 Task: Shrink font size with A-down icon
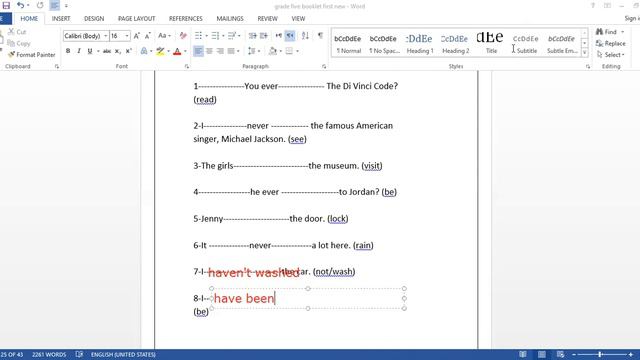pyautogui.click(x=148, y=36)
